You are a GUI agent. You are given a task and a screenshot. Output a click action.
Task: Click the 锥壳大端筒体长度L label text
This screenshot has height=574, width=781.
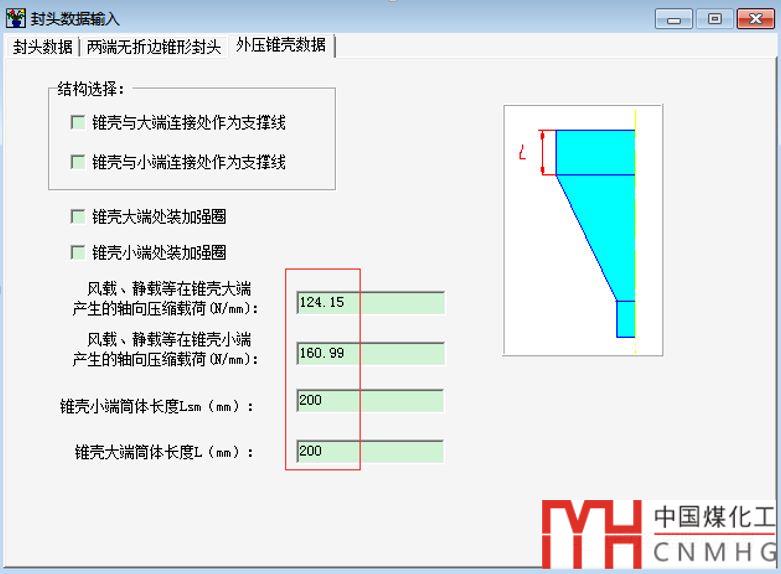pos(164,452)
